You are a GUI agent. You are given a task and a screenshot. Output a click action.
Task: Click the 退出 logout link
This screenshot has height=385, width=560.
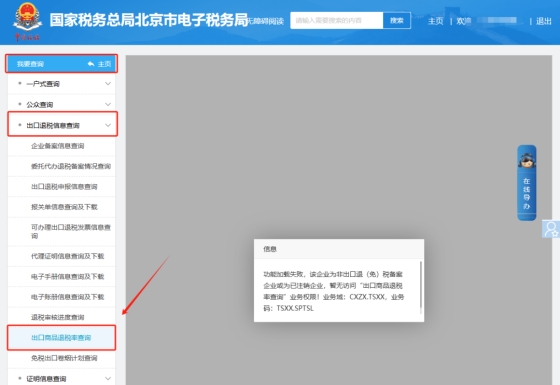(x=544, y=21)
